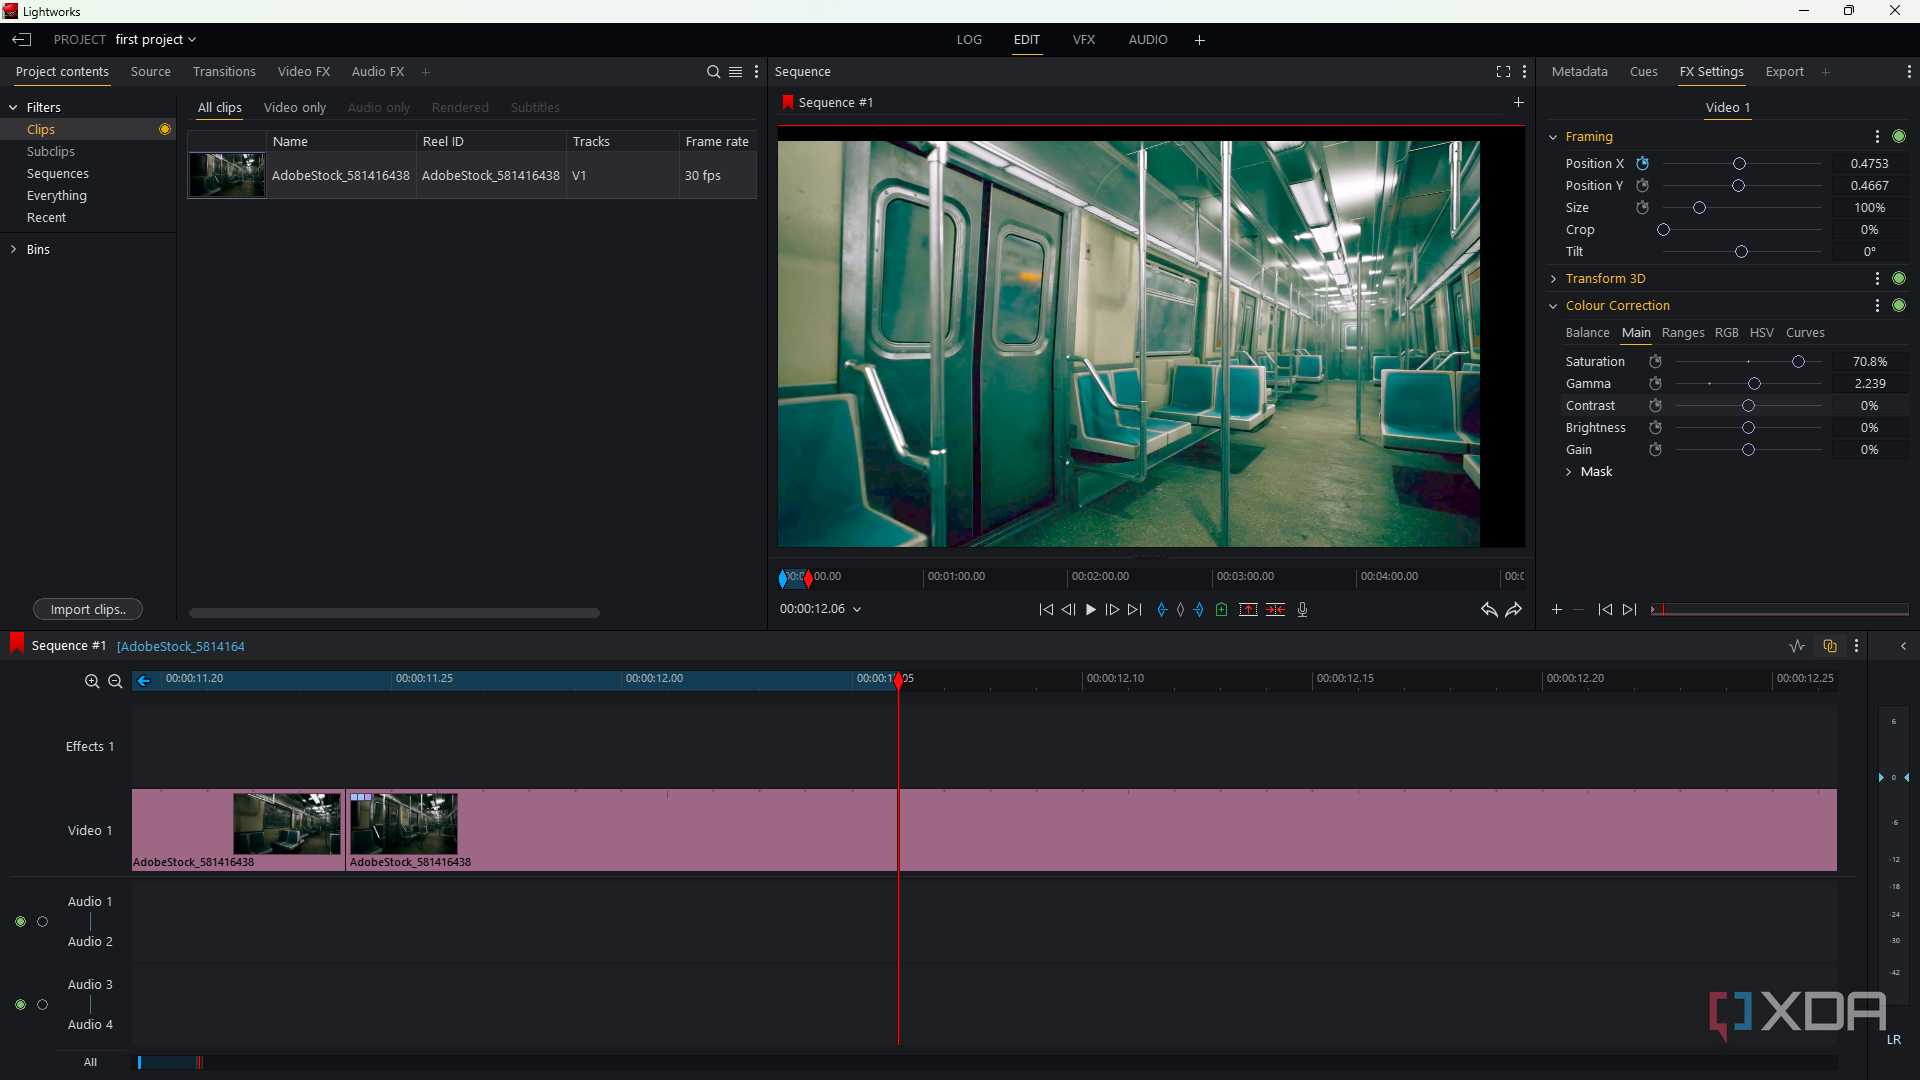Screen dimensions: 1920x1080
Task: Click the undo arrow icon
Action: point(1488,610)
